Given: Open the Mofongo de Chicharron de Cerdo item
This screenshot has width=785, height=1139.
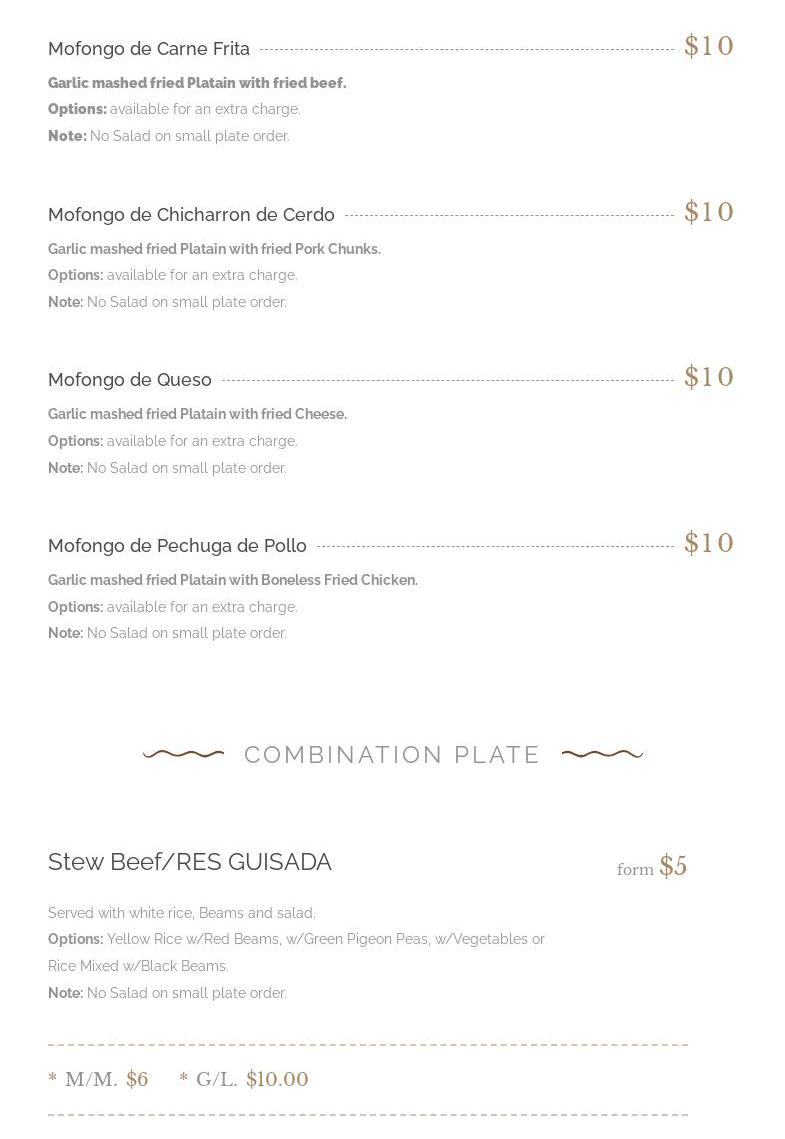Looking at the screenshot, I should click(191, 215).
